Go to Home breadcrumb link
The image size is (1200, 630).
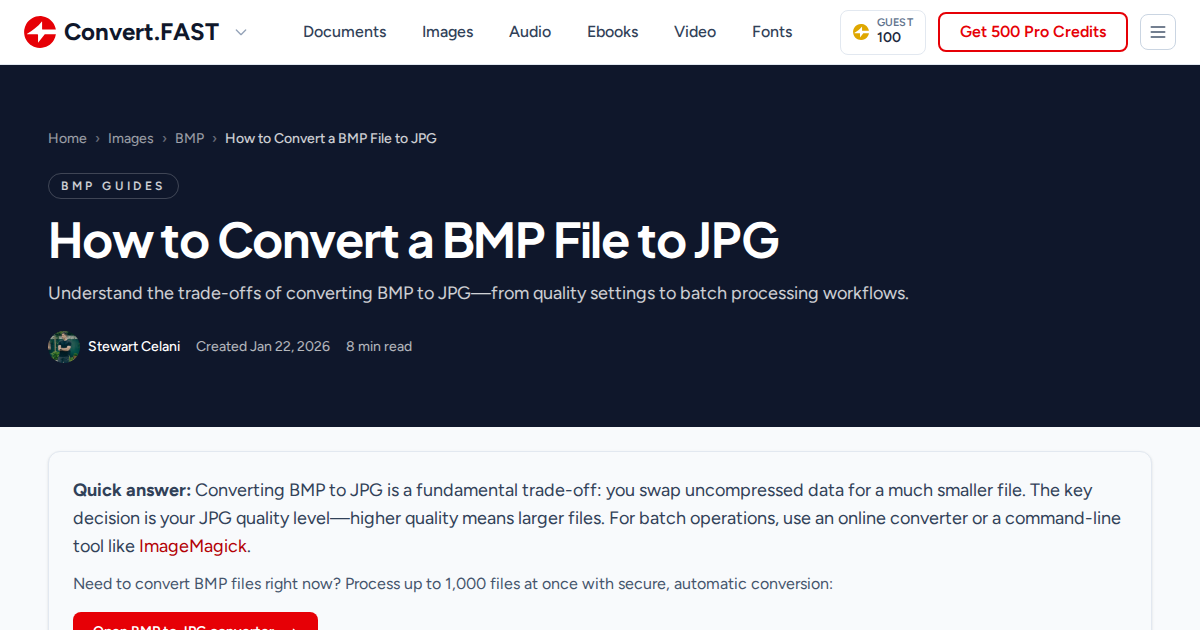point(67,138)
